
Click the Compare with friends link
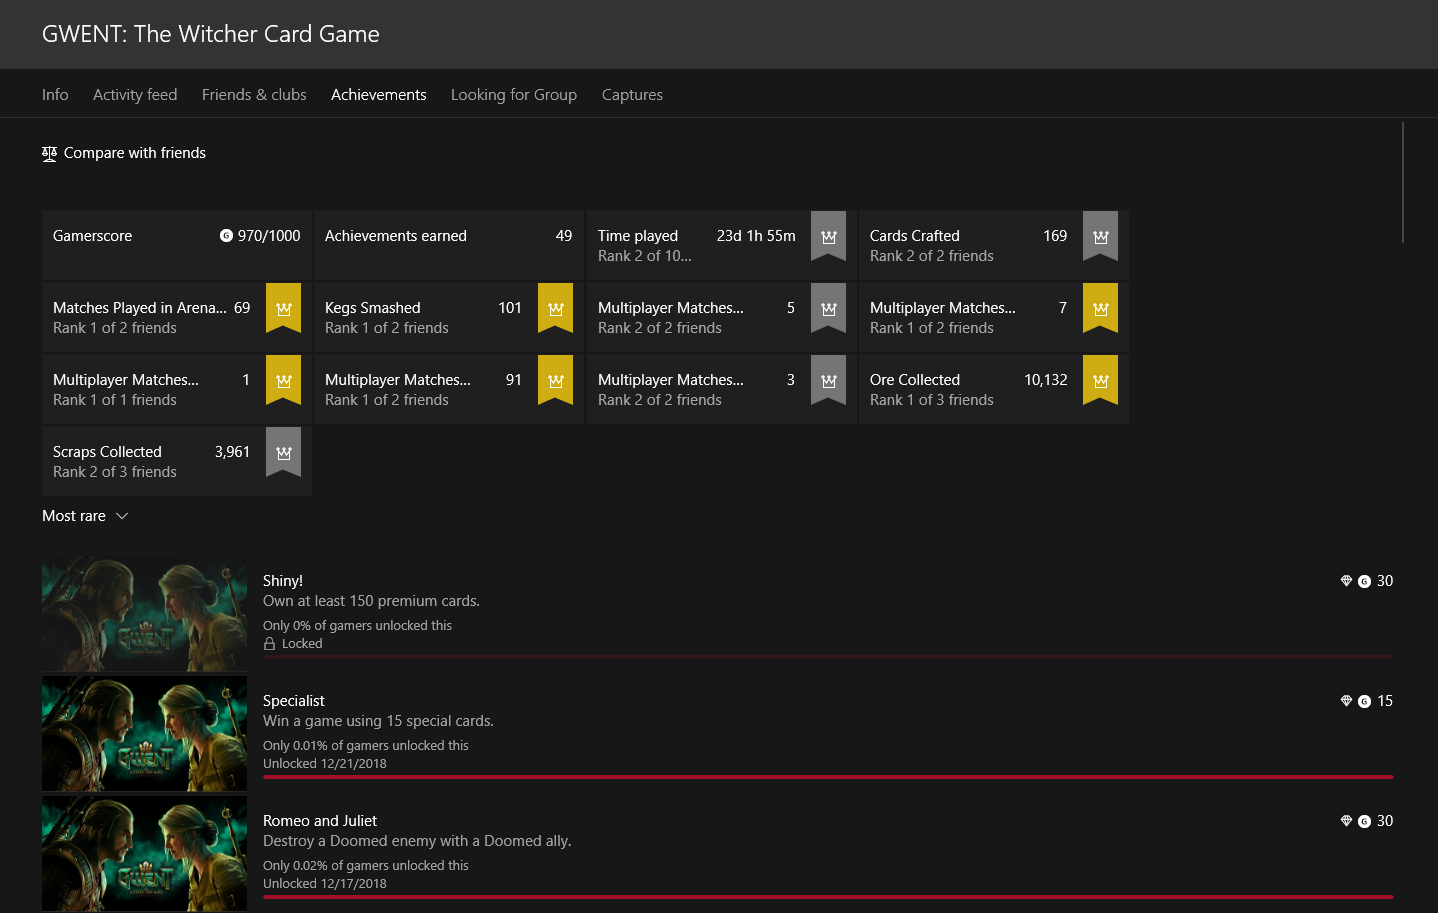pyautogui.click(x=124, y=153)
